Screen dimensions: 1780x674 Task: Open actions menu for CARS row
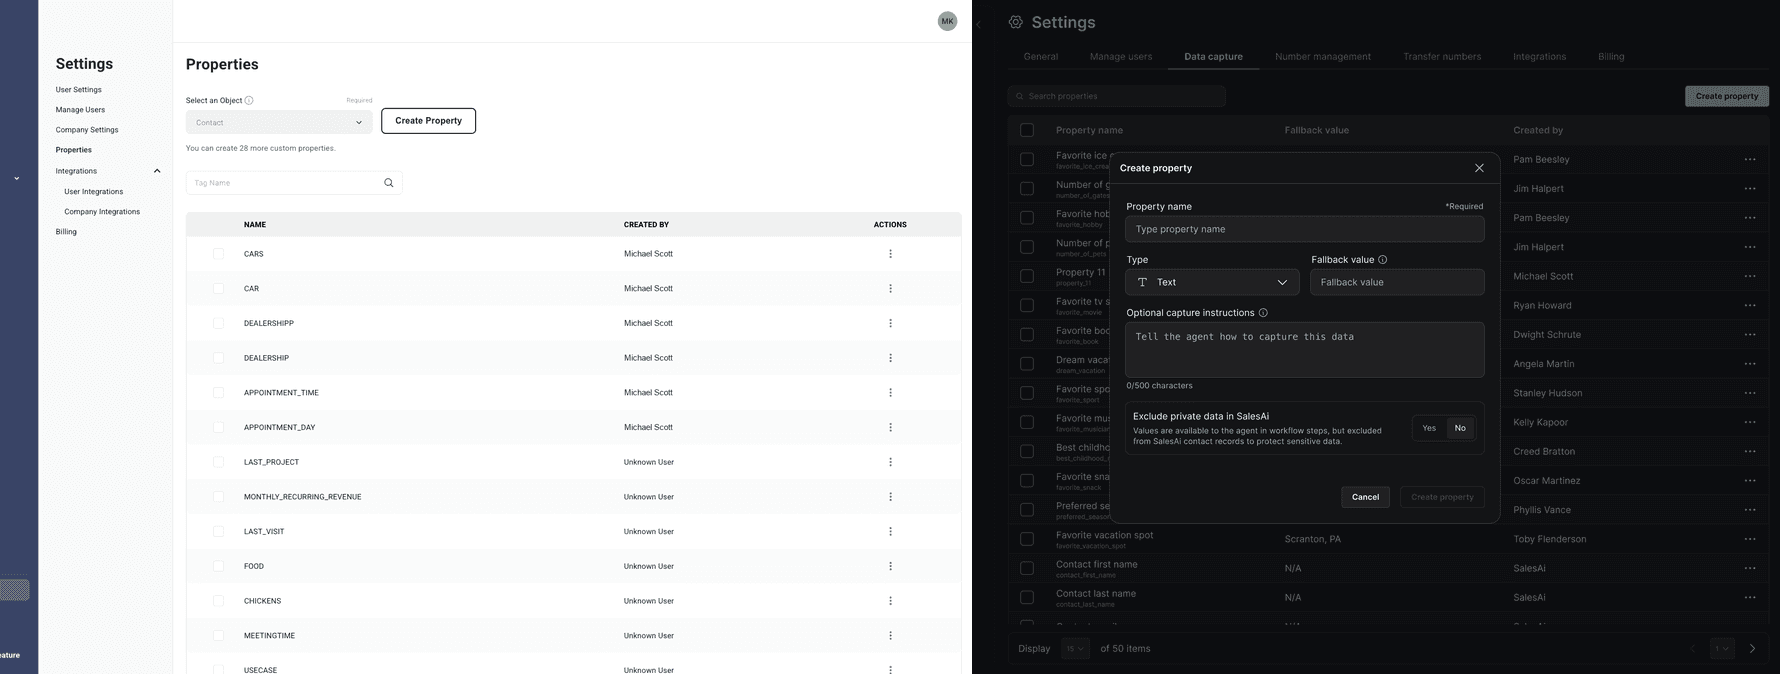[890, 254]
